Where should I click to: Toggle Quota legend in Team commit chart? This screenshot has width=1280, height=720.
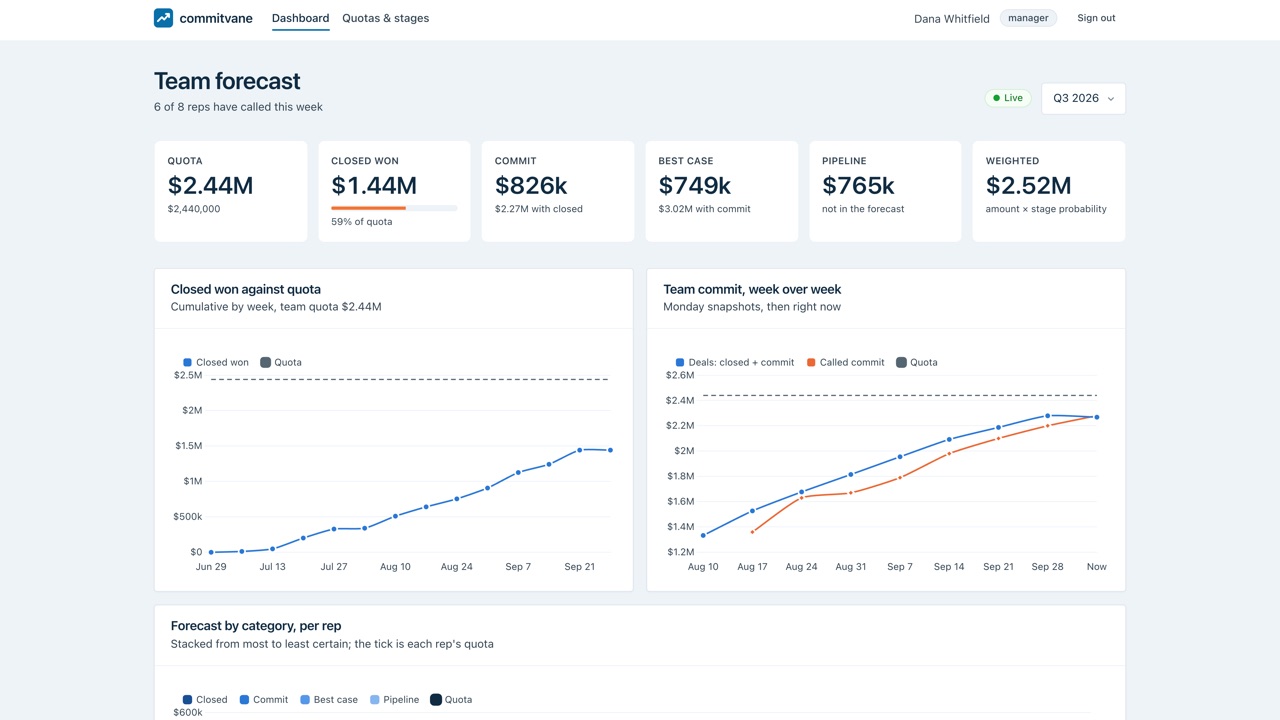tap(917, 362)
